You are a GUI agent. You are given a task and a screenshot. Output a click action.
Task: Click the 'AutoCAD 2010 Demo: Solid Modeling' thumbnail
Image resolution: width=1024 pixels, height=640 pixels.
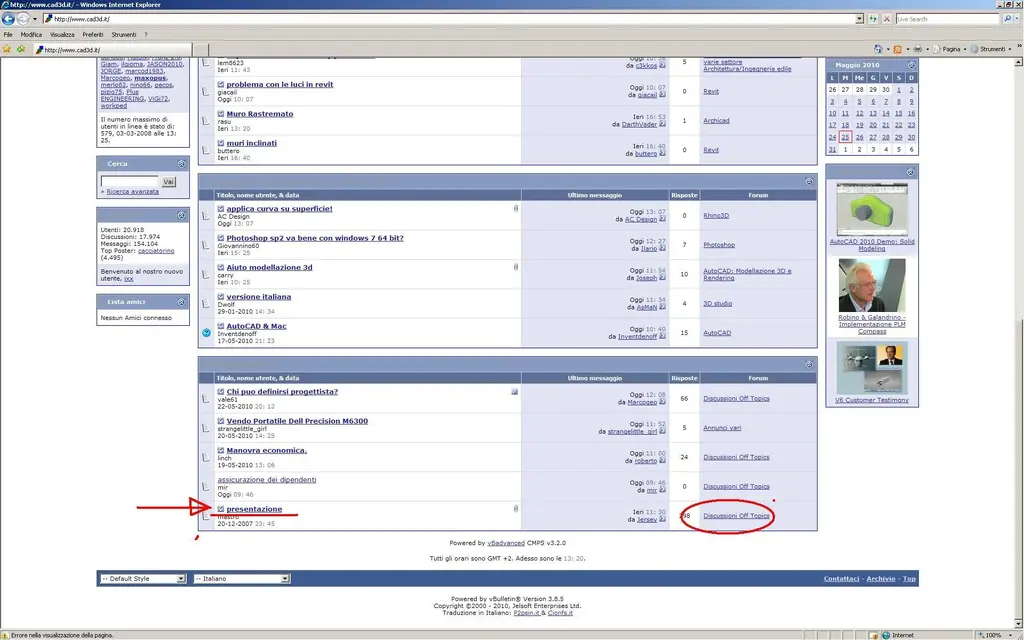click(872, 209)
